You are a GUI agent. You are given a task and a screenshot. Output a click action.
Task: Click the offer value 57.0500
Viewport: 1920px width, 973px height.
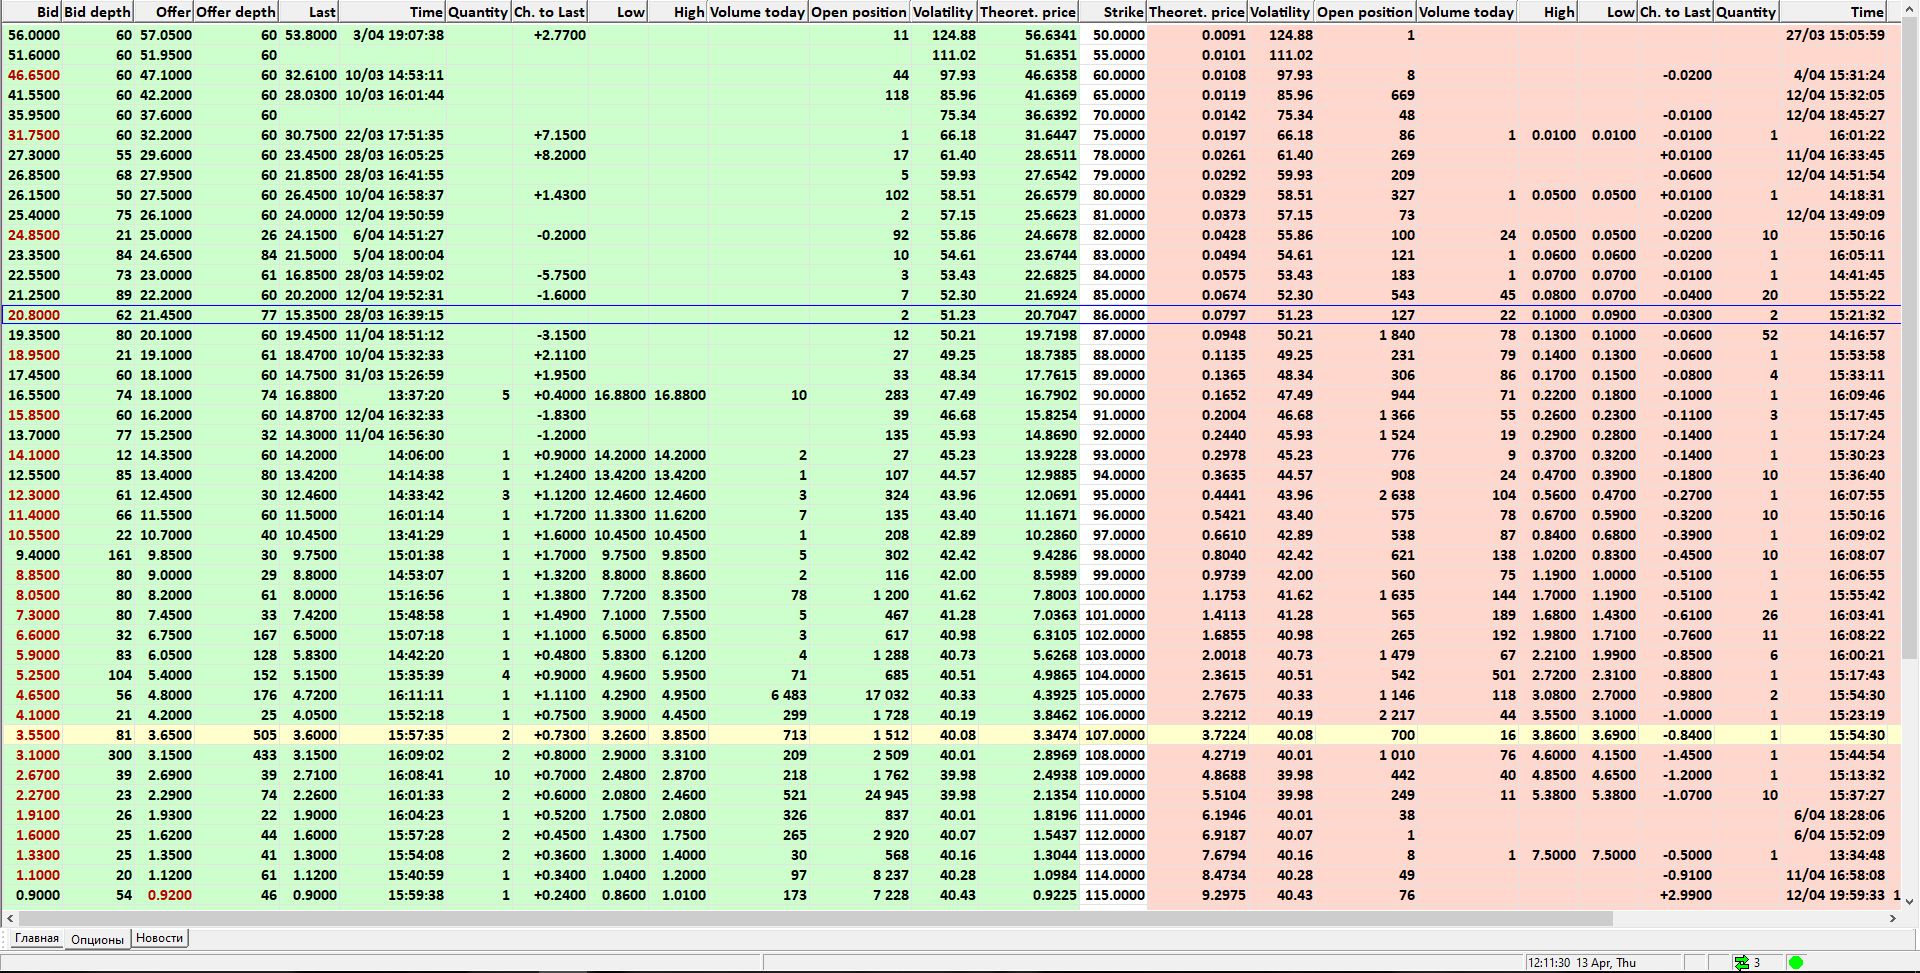(x=166, y=35)
